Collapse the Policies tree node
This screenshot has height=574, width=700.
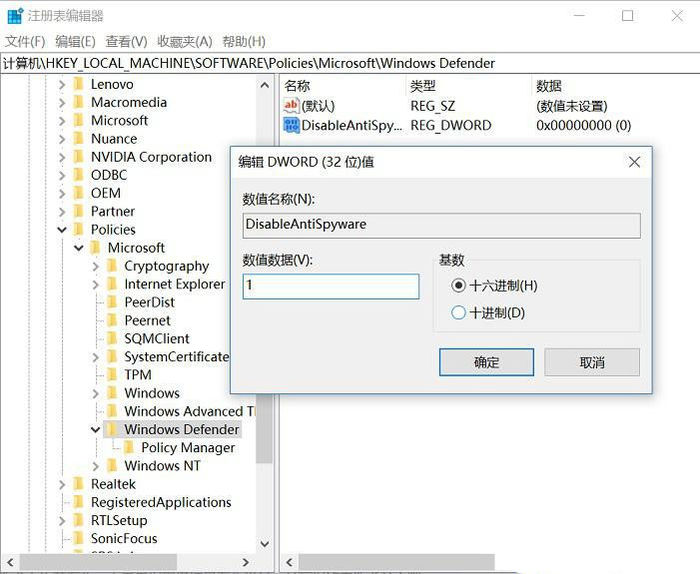62,230
